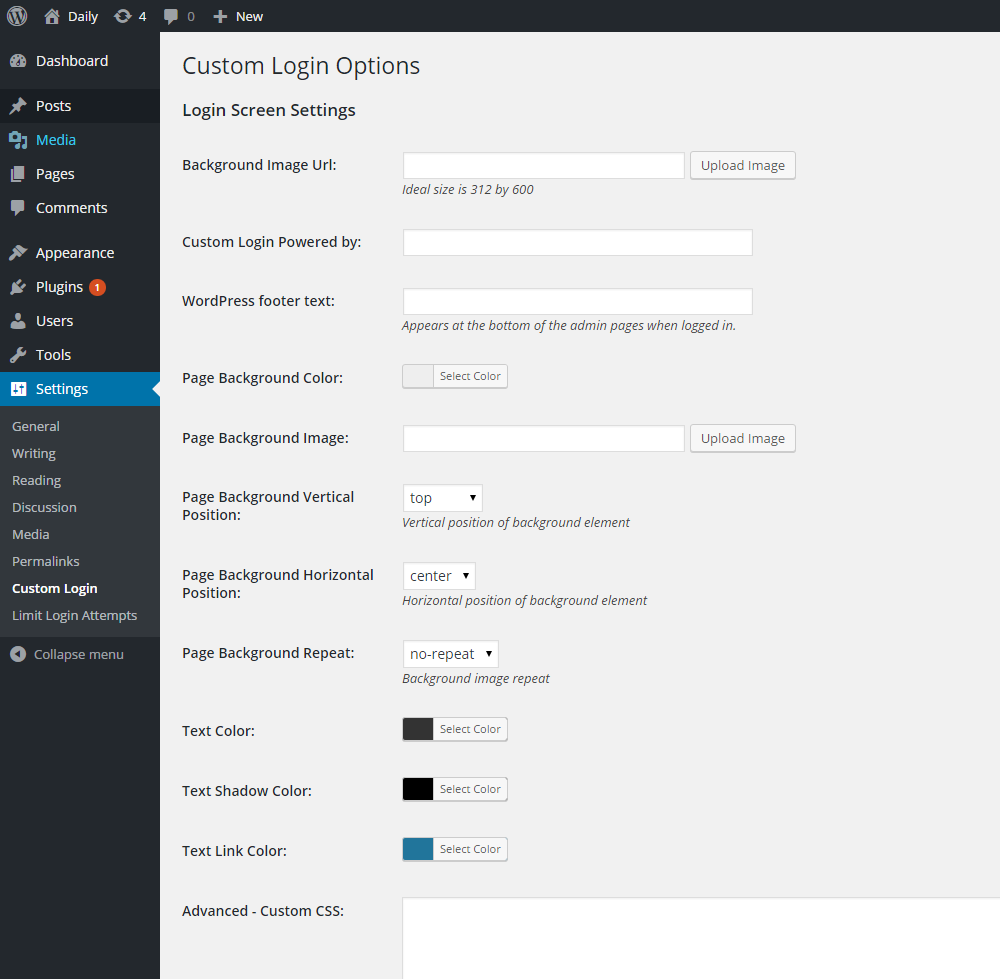Click the WordPress logo icon
This screenshot has width=1000, height=979.
[17, 16]
